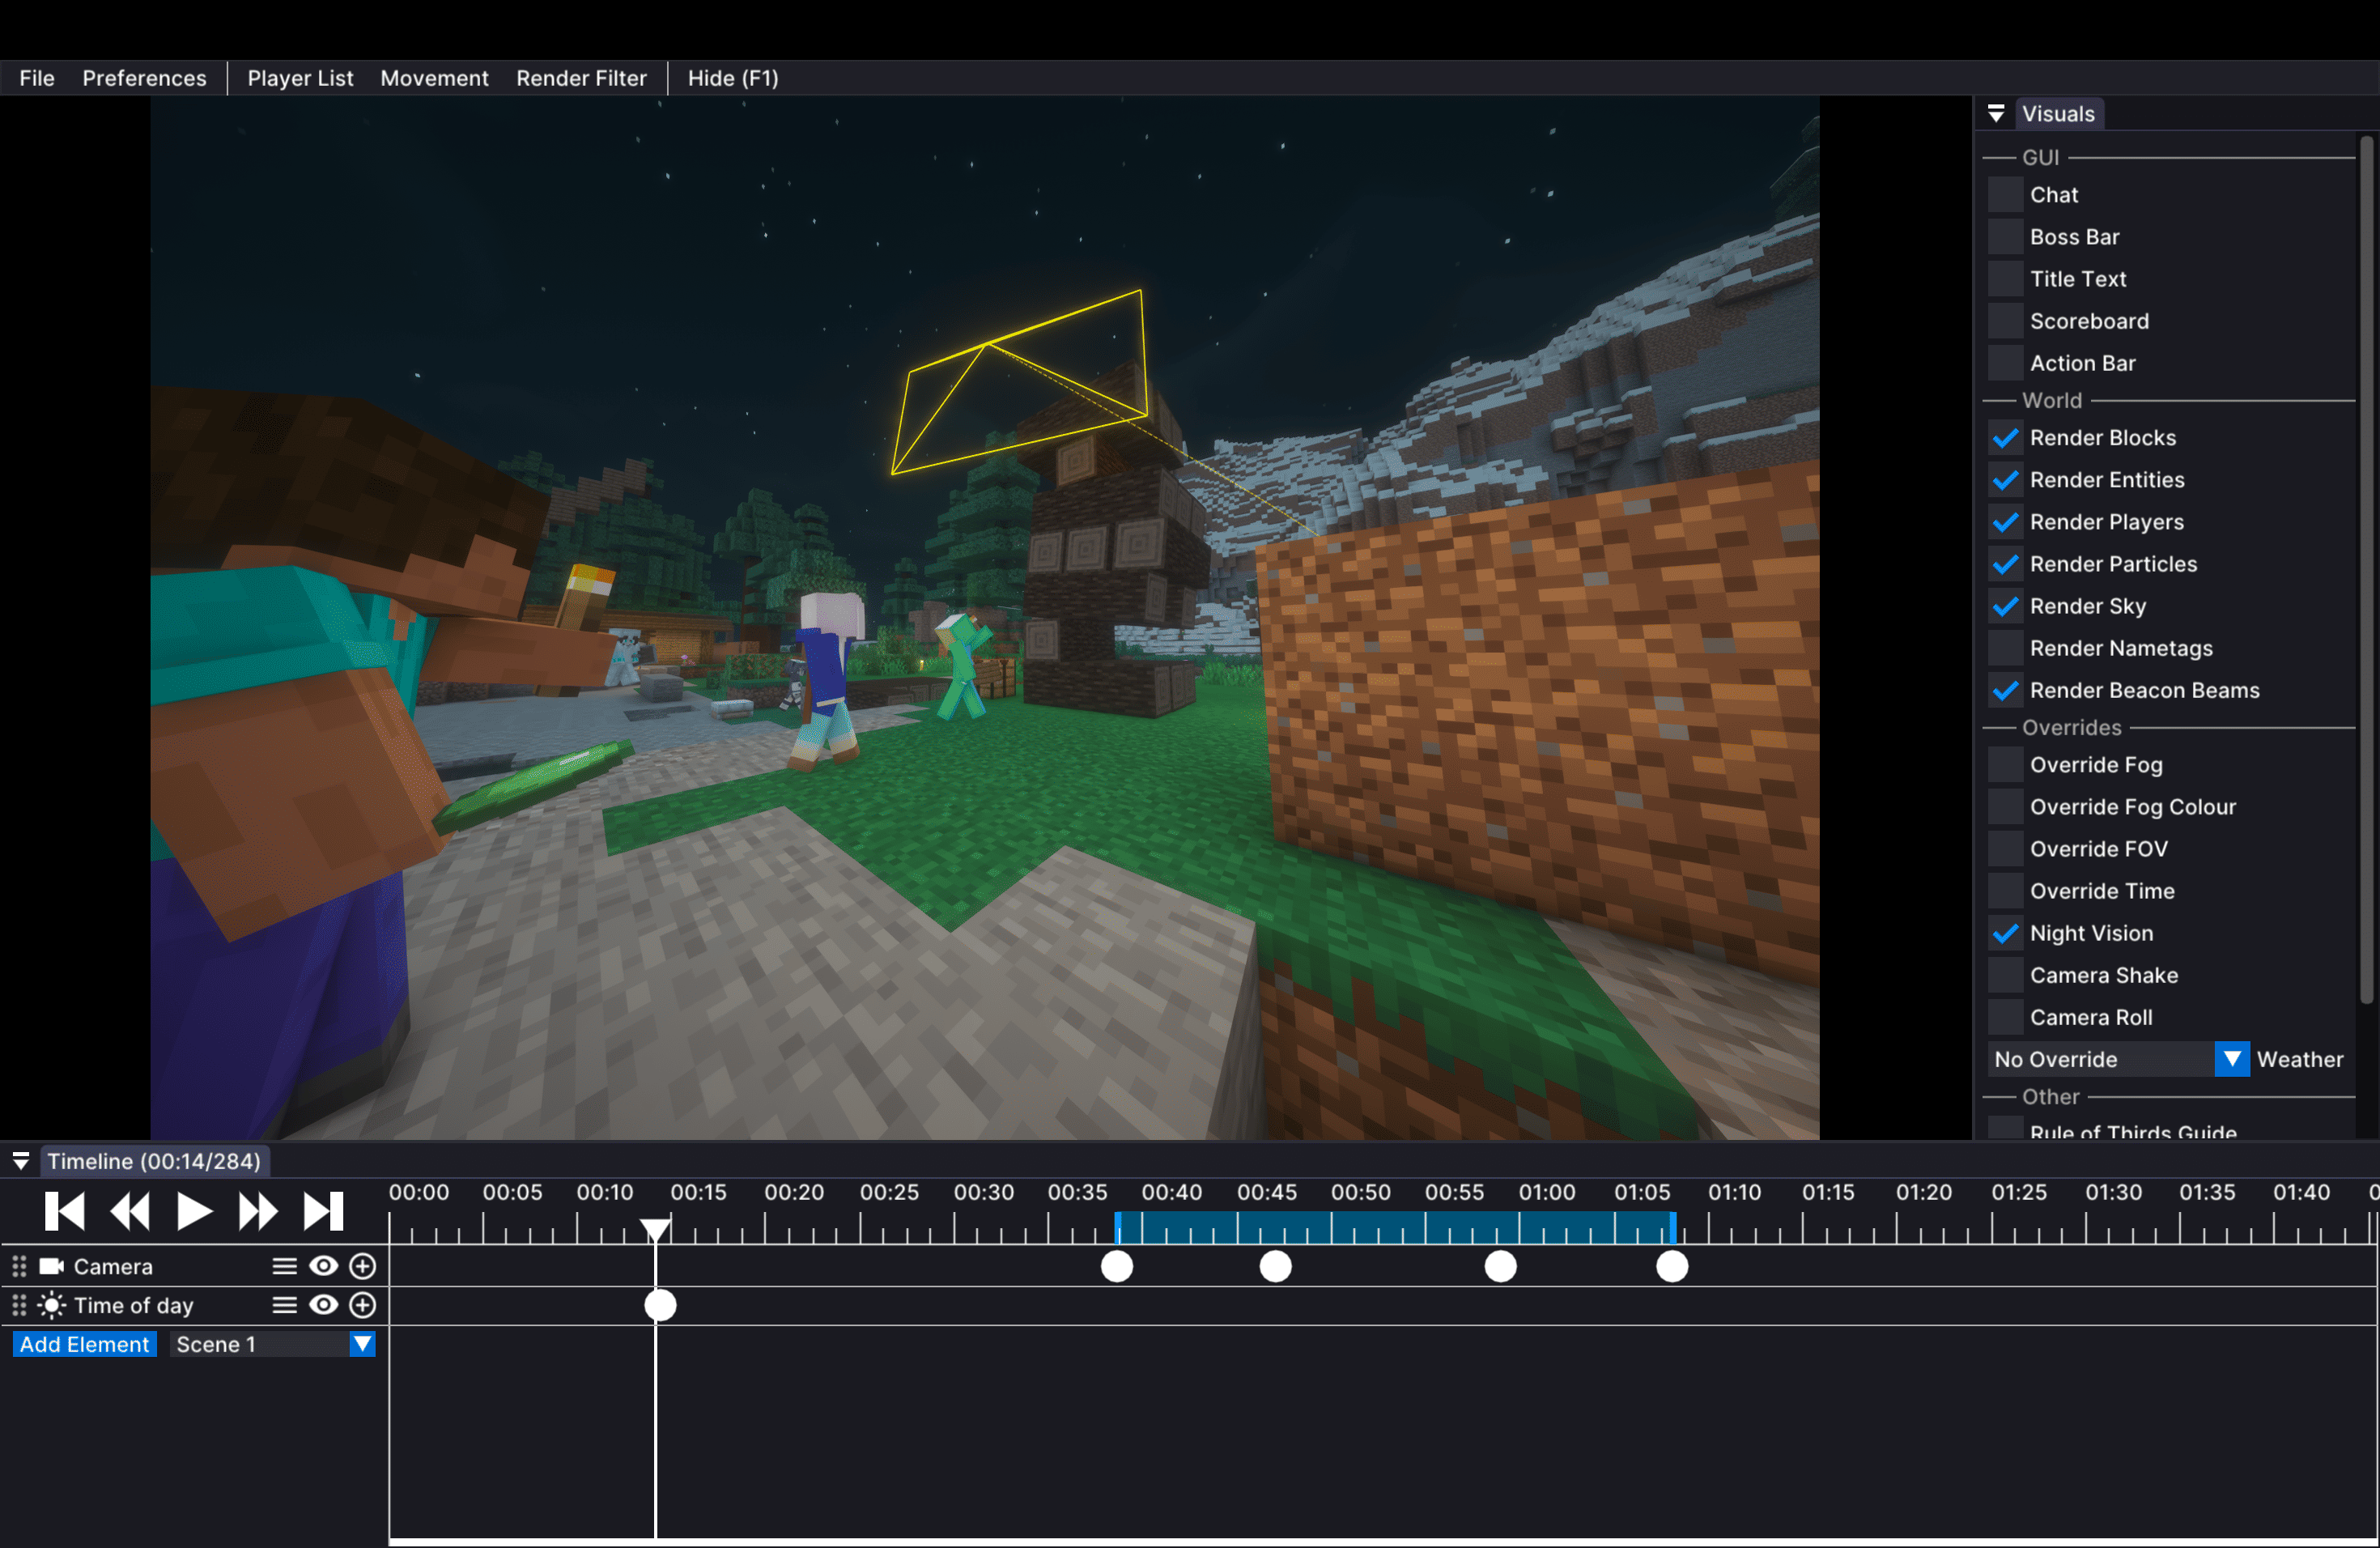The width and height of the screenshot is (2380, 1548).
Task: Select the second Camera keyframe near 00:45
Action: pyautogui.click(x=1275, y=1266)
